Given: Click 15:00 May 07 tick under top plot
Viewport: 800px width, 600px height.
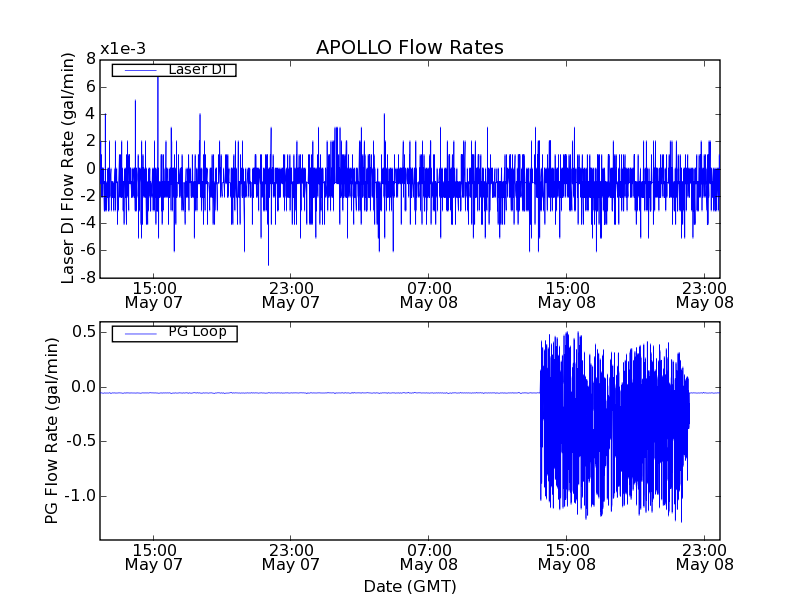Looking at the screenshot, I should 154,294.
